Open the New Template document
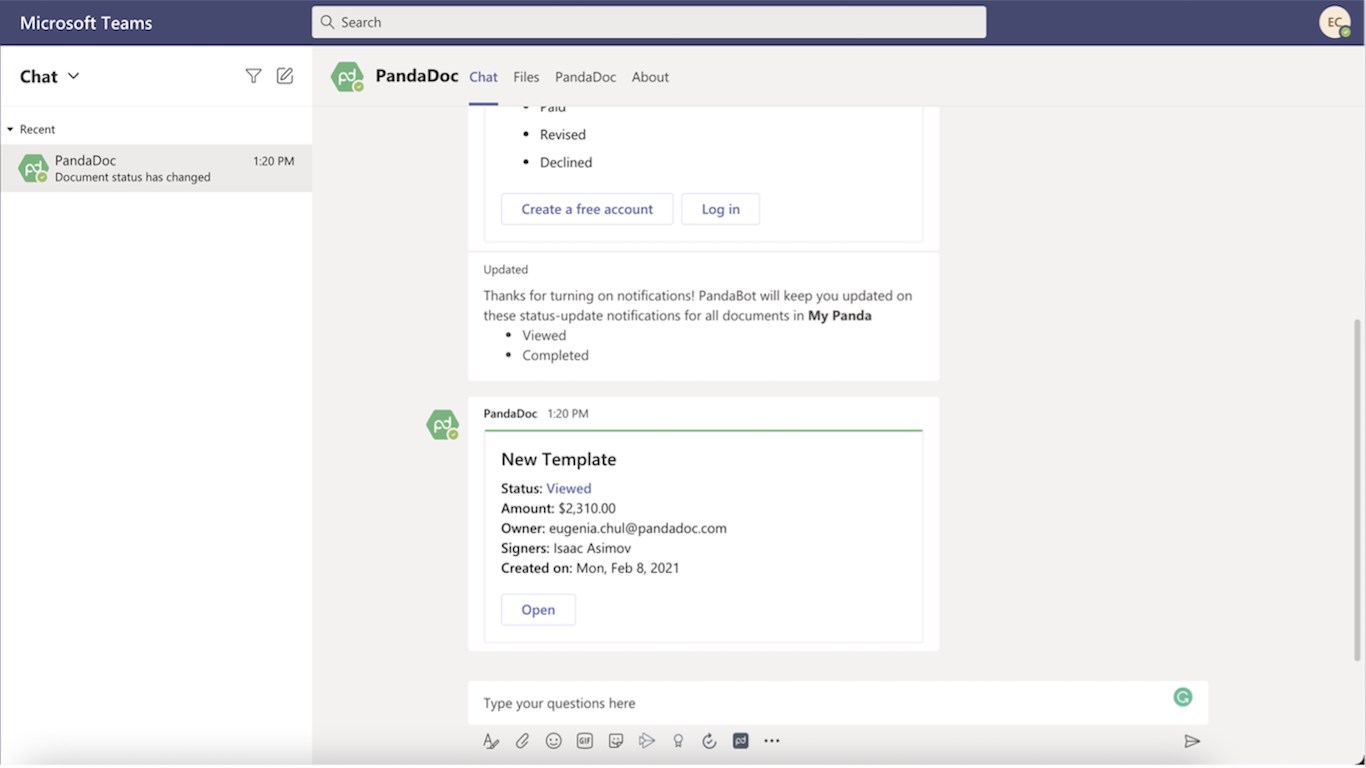Screen dimensions: 1366x768 click(538, 610)
